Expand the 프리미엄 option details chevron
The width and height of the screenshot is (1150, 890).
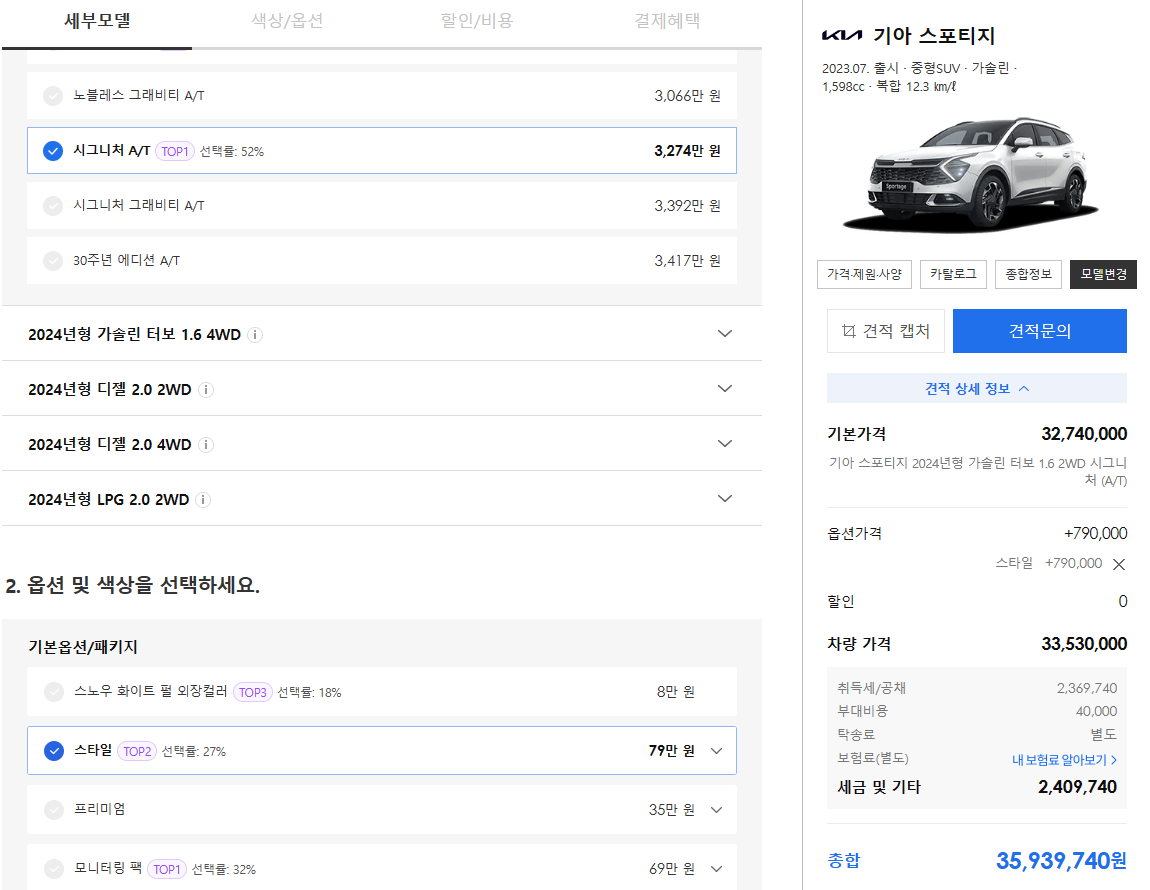coord(717,810)
